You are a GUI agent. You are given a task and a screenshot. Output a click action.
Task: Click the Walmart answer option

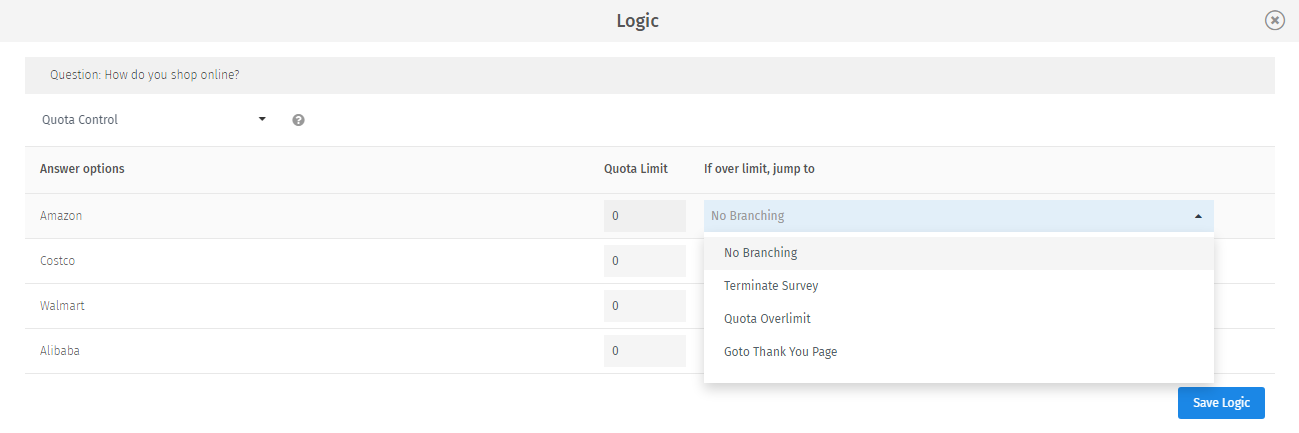(x=62, y=306)
